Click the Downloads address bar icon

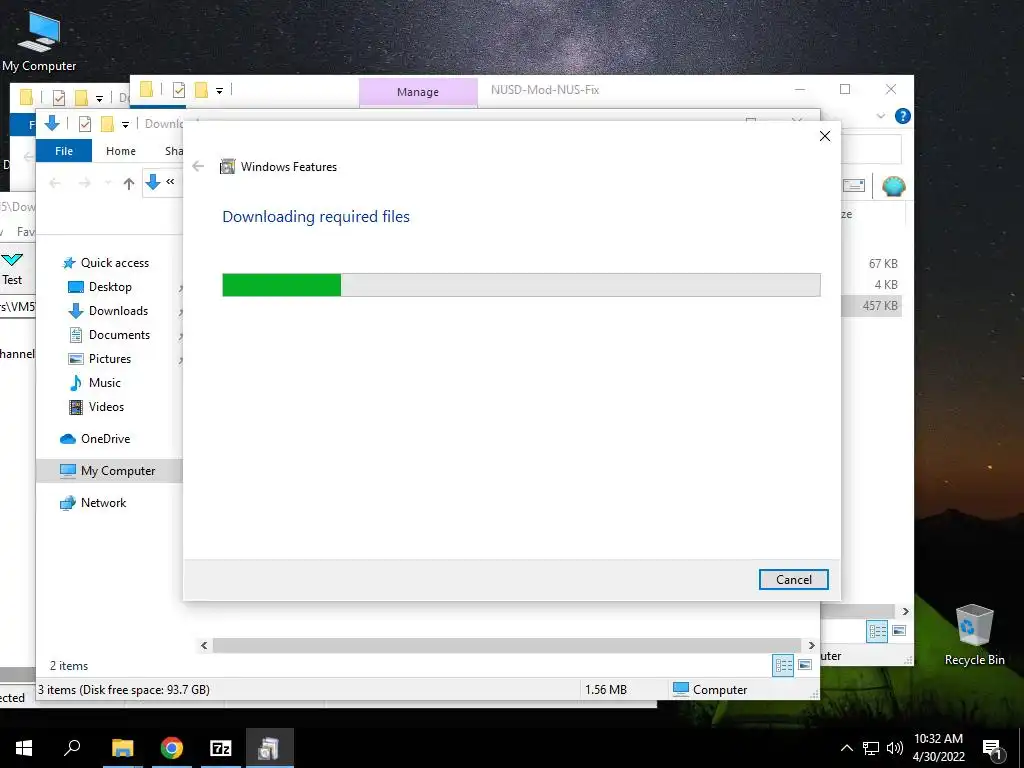[153, 182]
